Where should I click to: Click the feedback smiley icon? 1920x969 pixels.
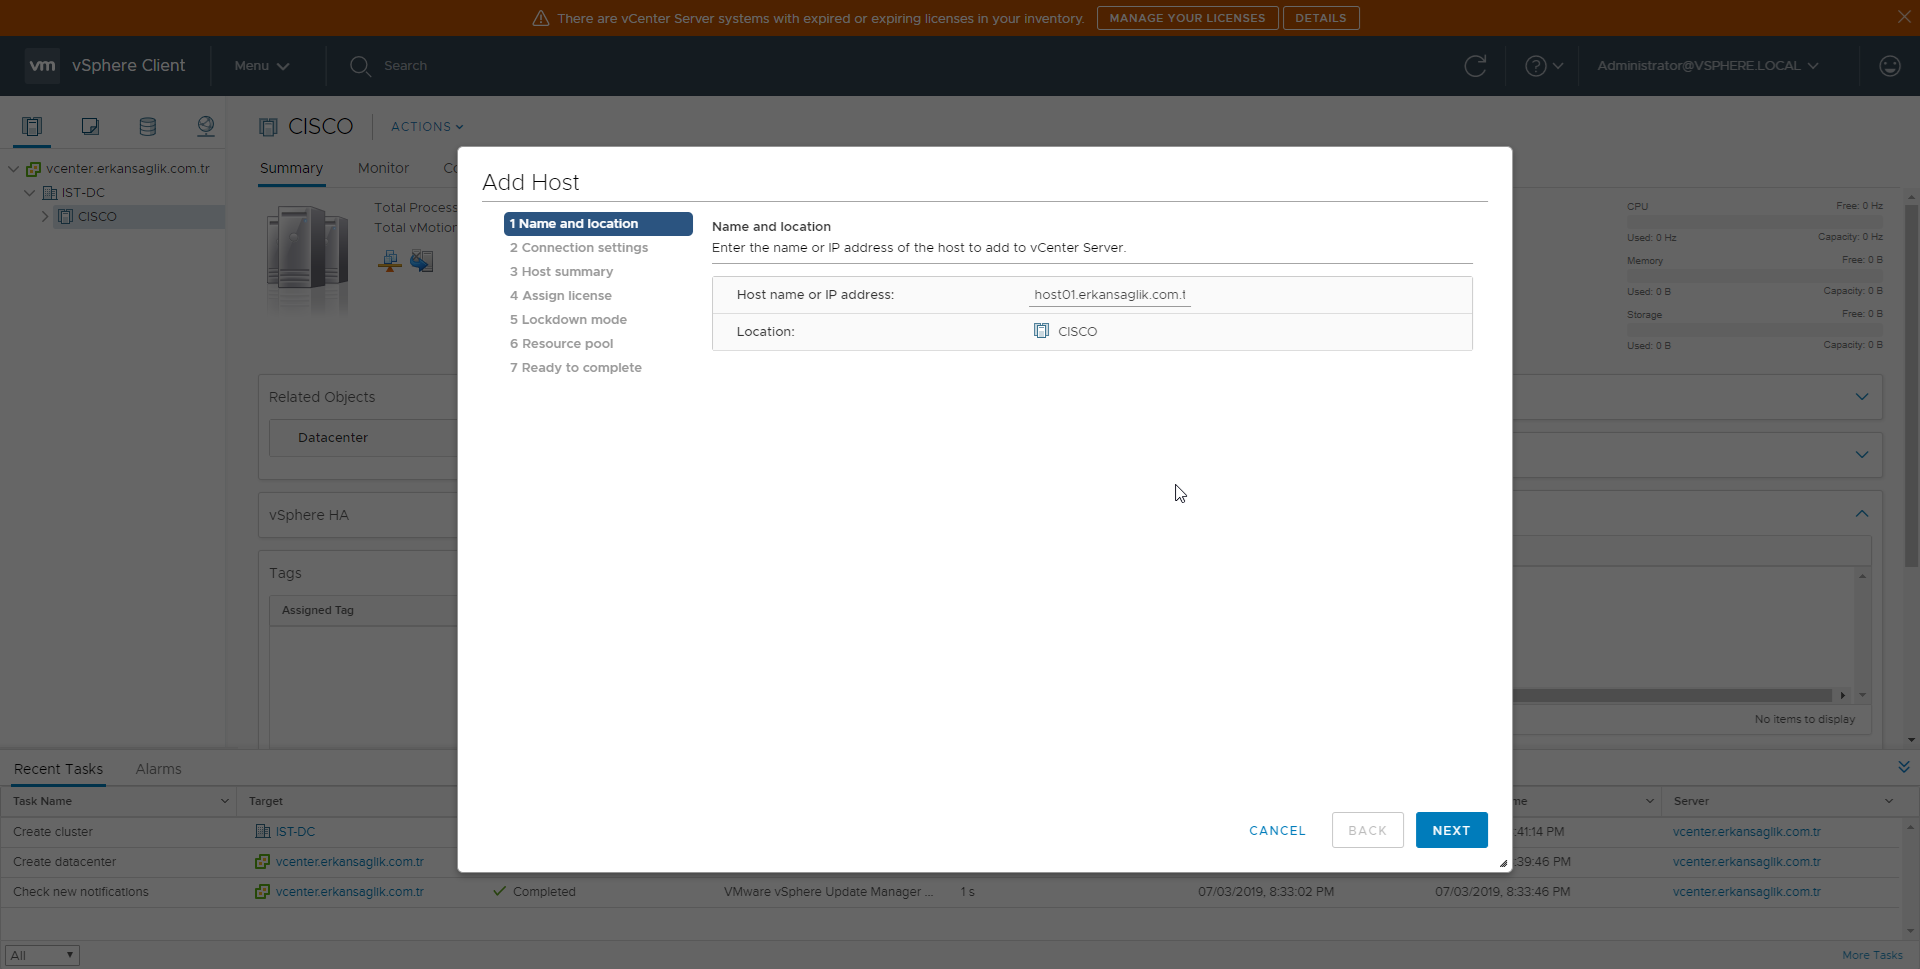click(1889, 66)
